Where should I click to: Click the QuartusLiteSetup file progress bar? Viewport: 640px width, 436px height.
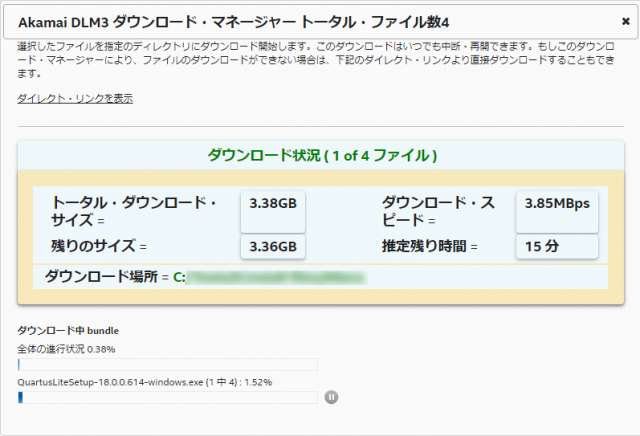[168, 397]
